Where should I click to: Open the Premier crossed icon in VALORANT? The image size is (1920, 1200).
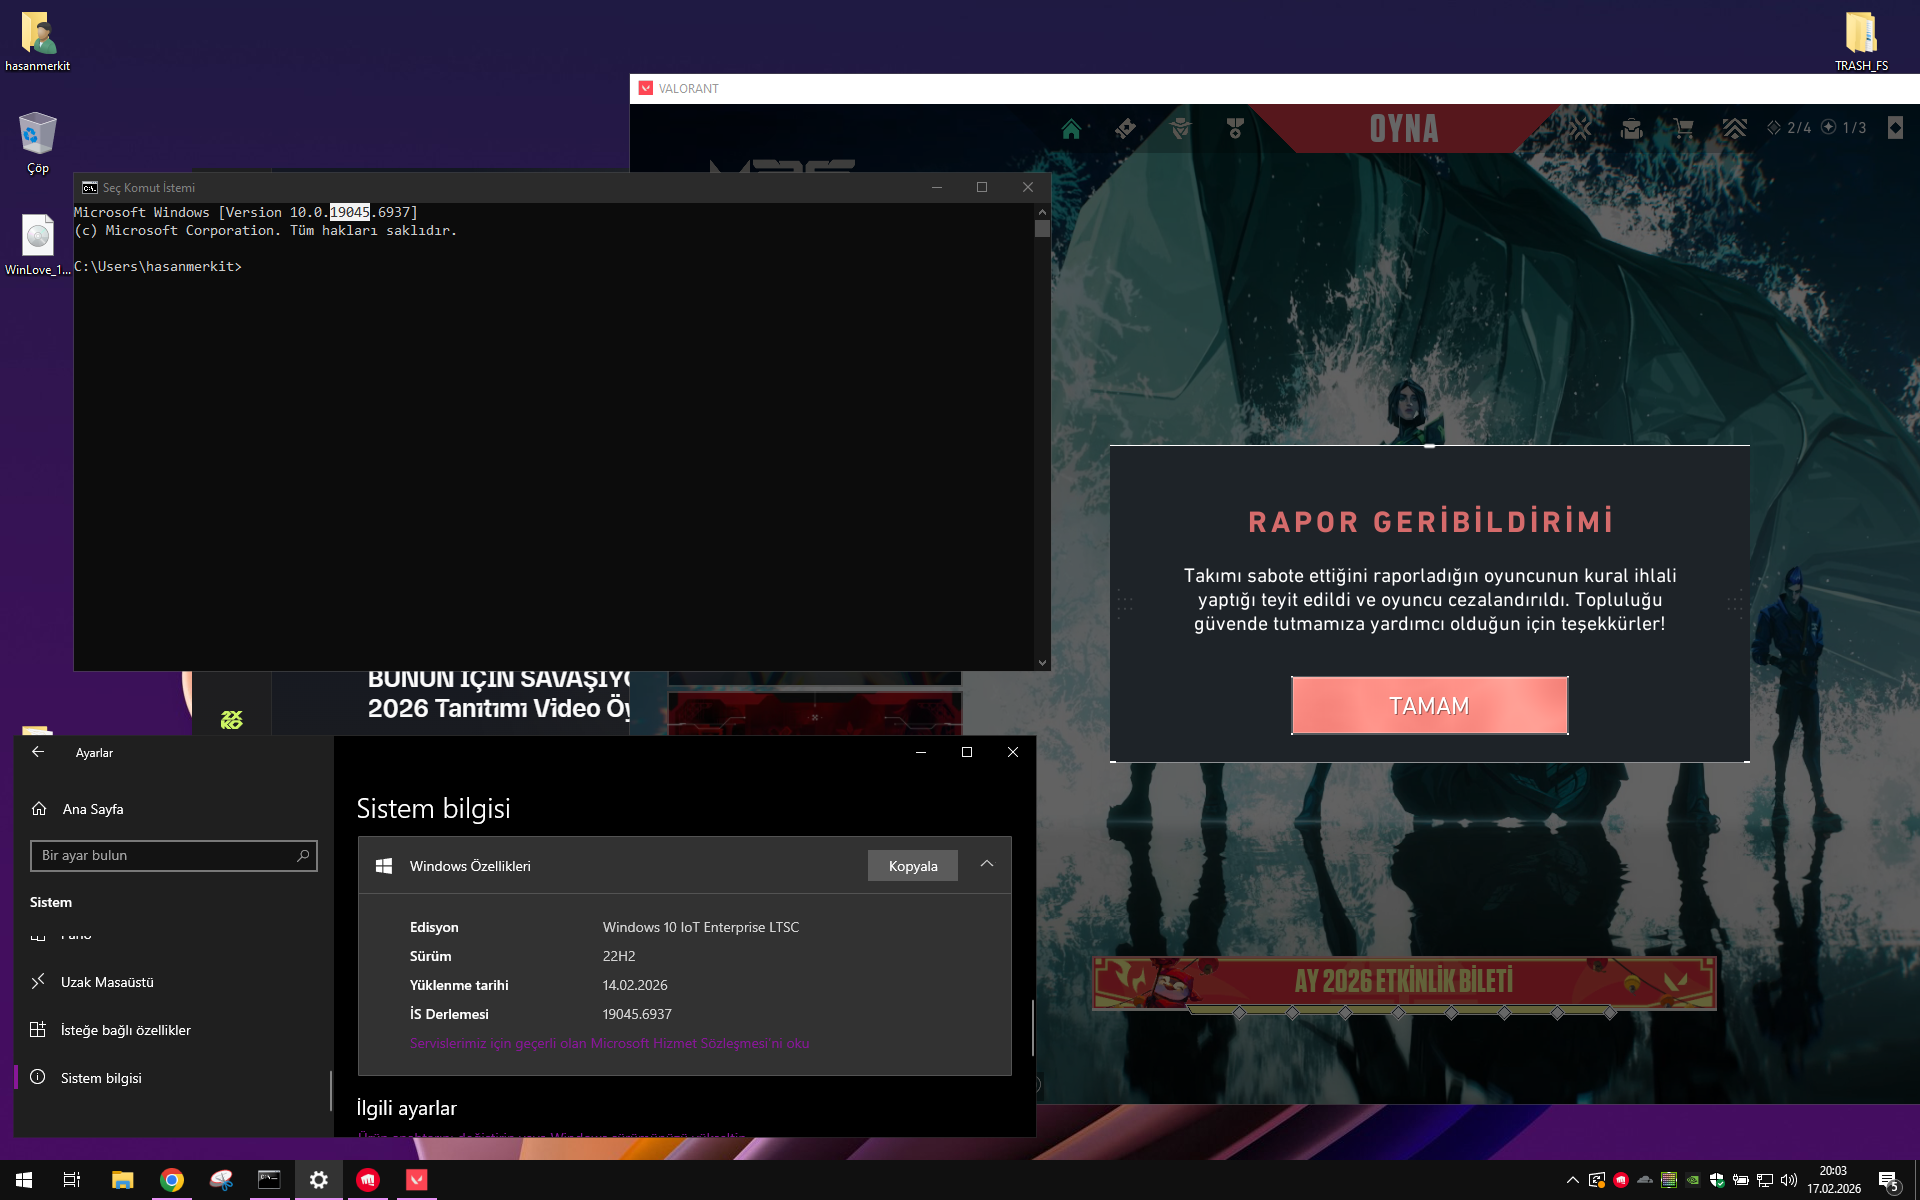click(x=1580, y=128)
